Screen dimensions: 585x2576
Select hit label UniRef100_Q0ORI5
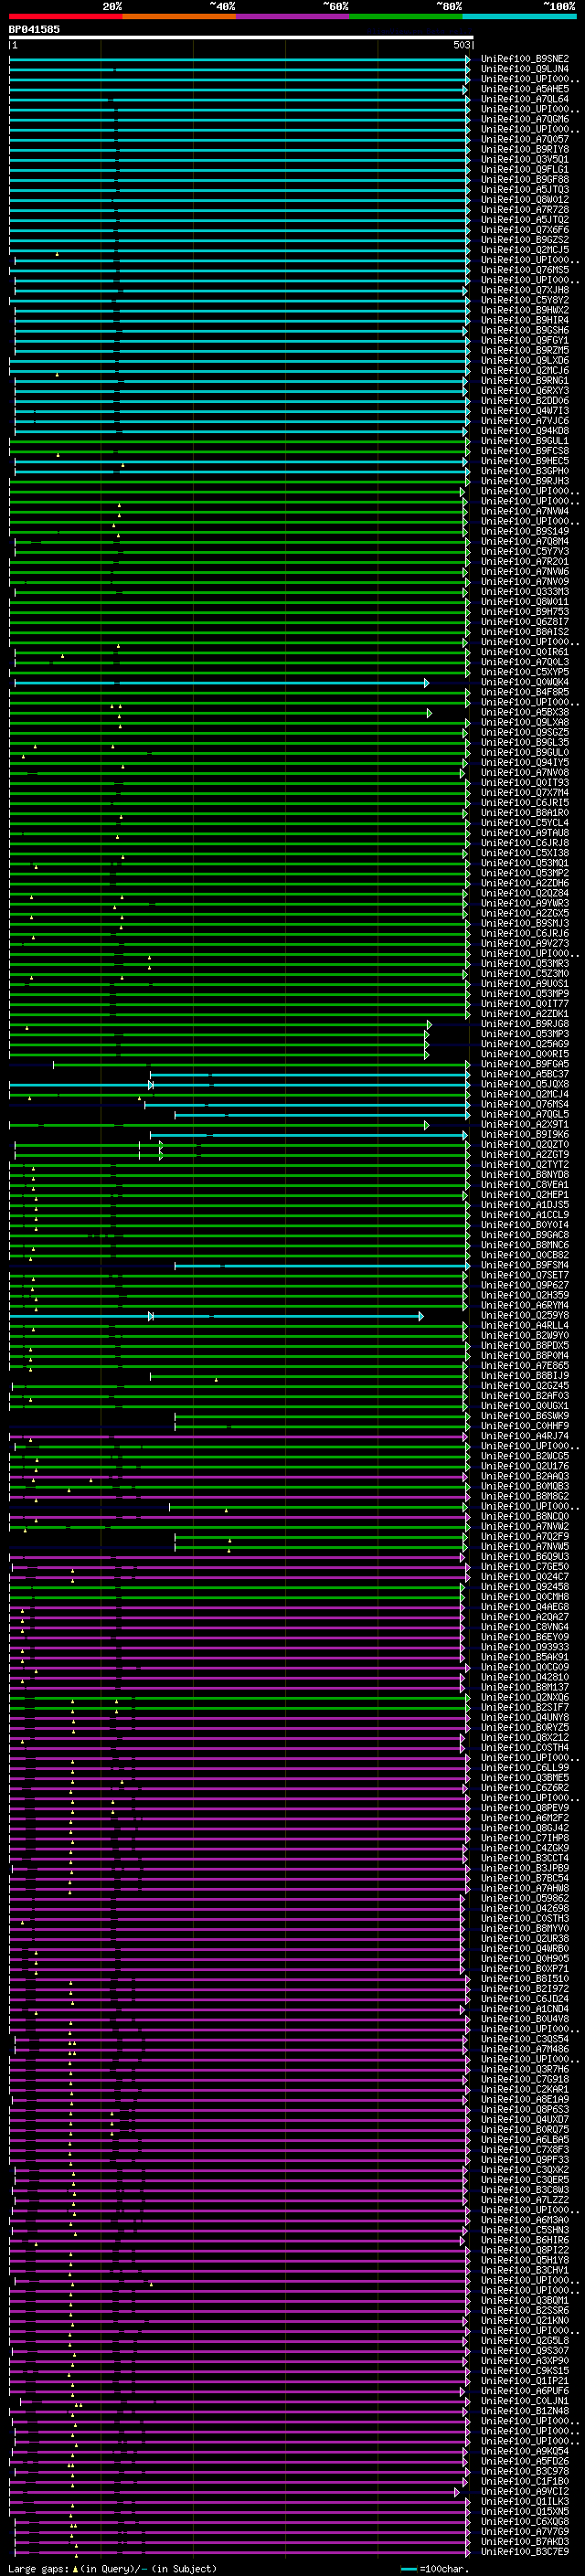[525, 1054]
